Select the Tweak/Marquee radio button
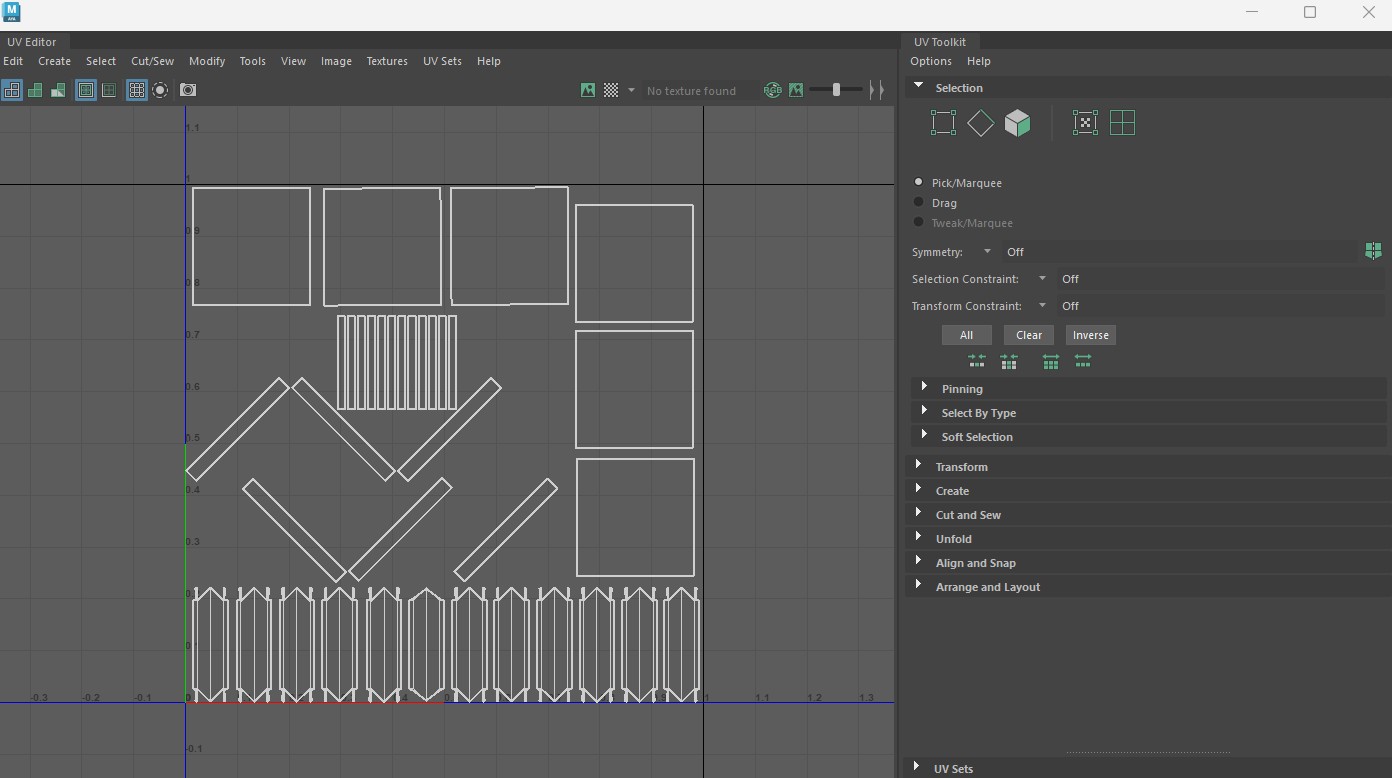1392x778 pixels. 918,222
